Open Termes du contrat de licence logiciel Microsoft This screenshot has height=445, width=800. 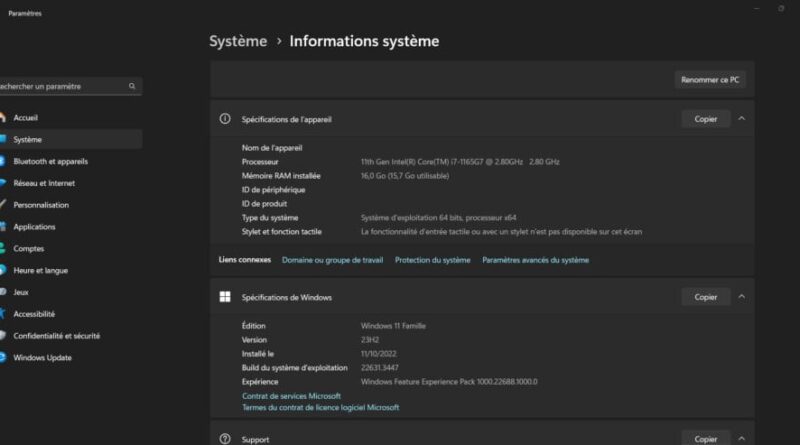pos(320,408)
